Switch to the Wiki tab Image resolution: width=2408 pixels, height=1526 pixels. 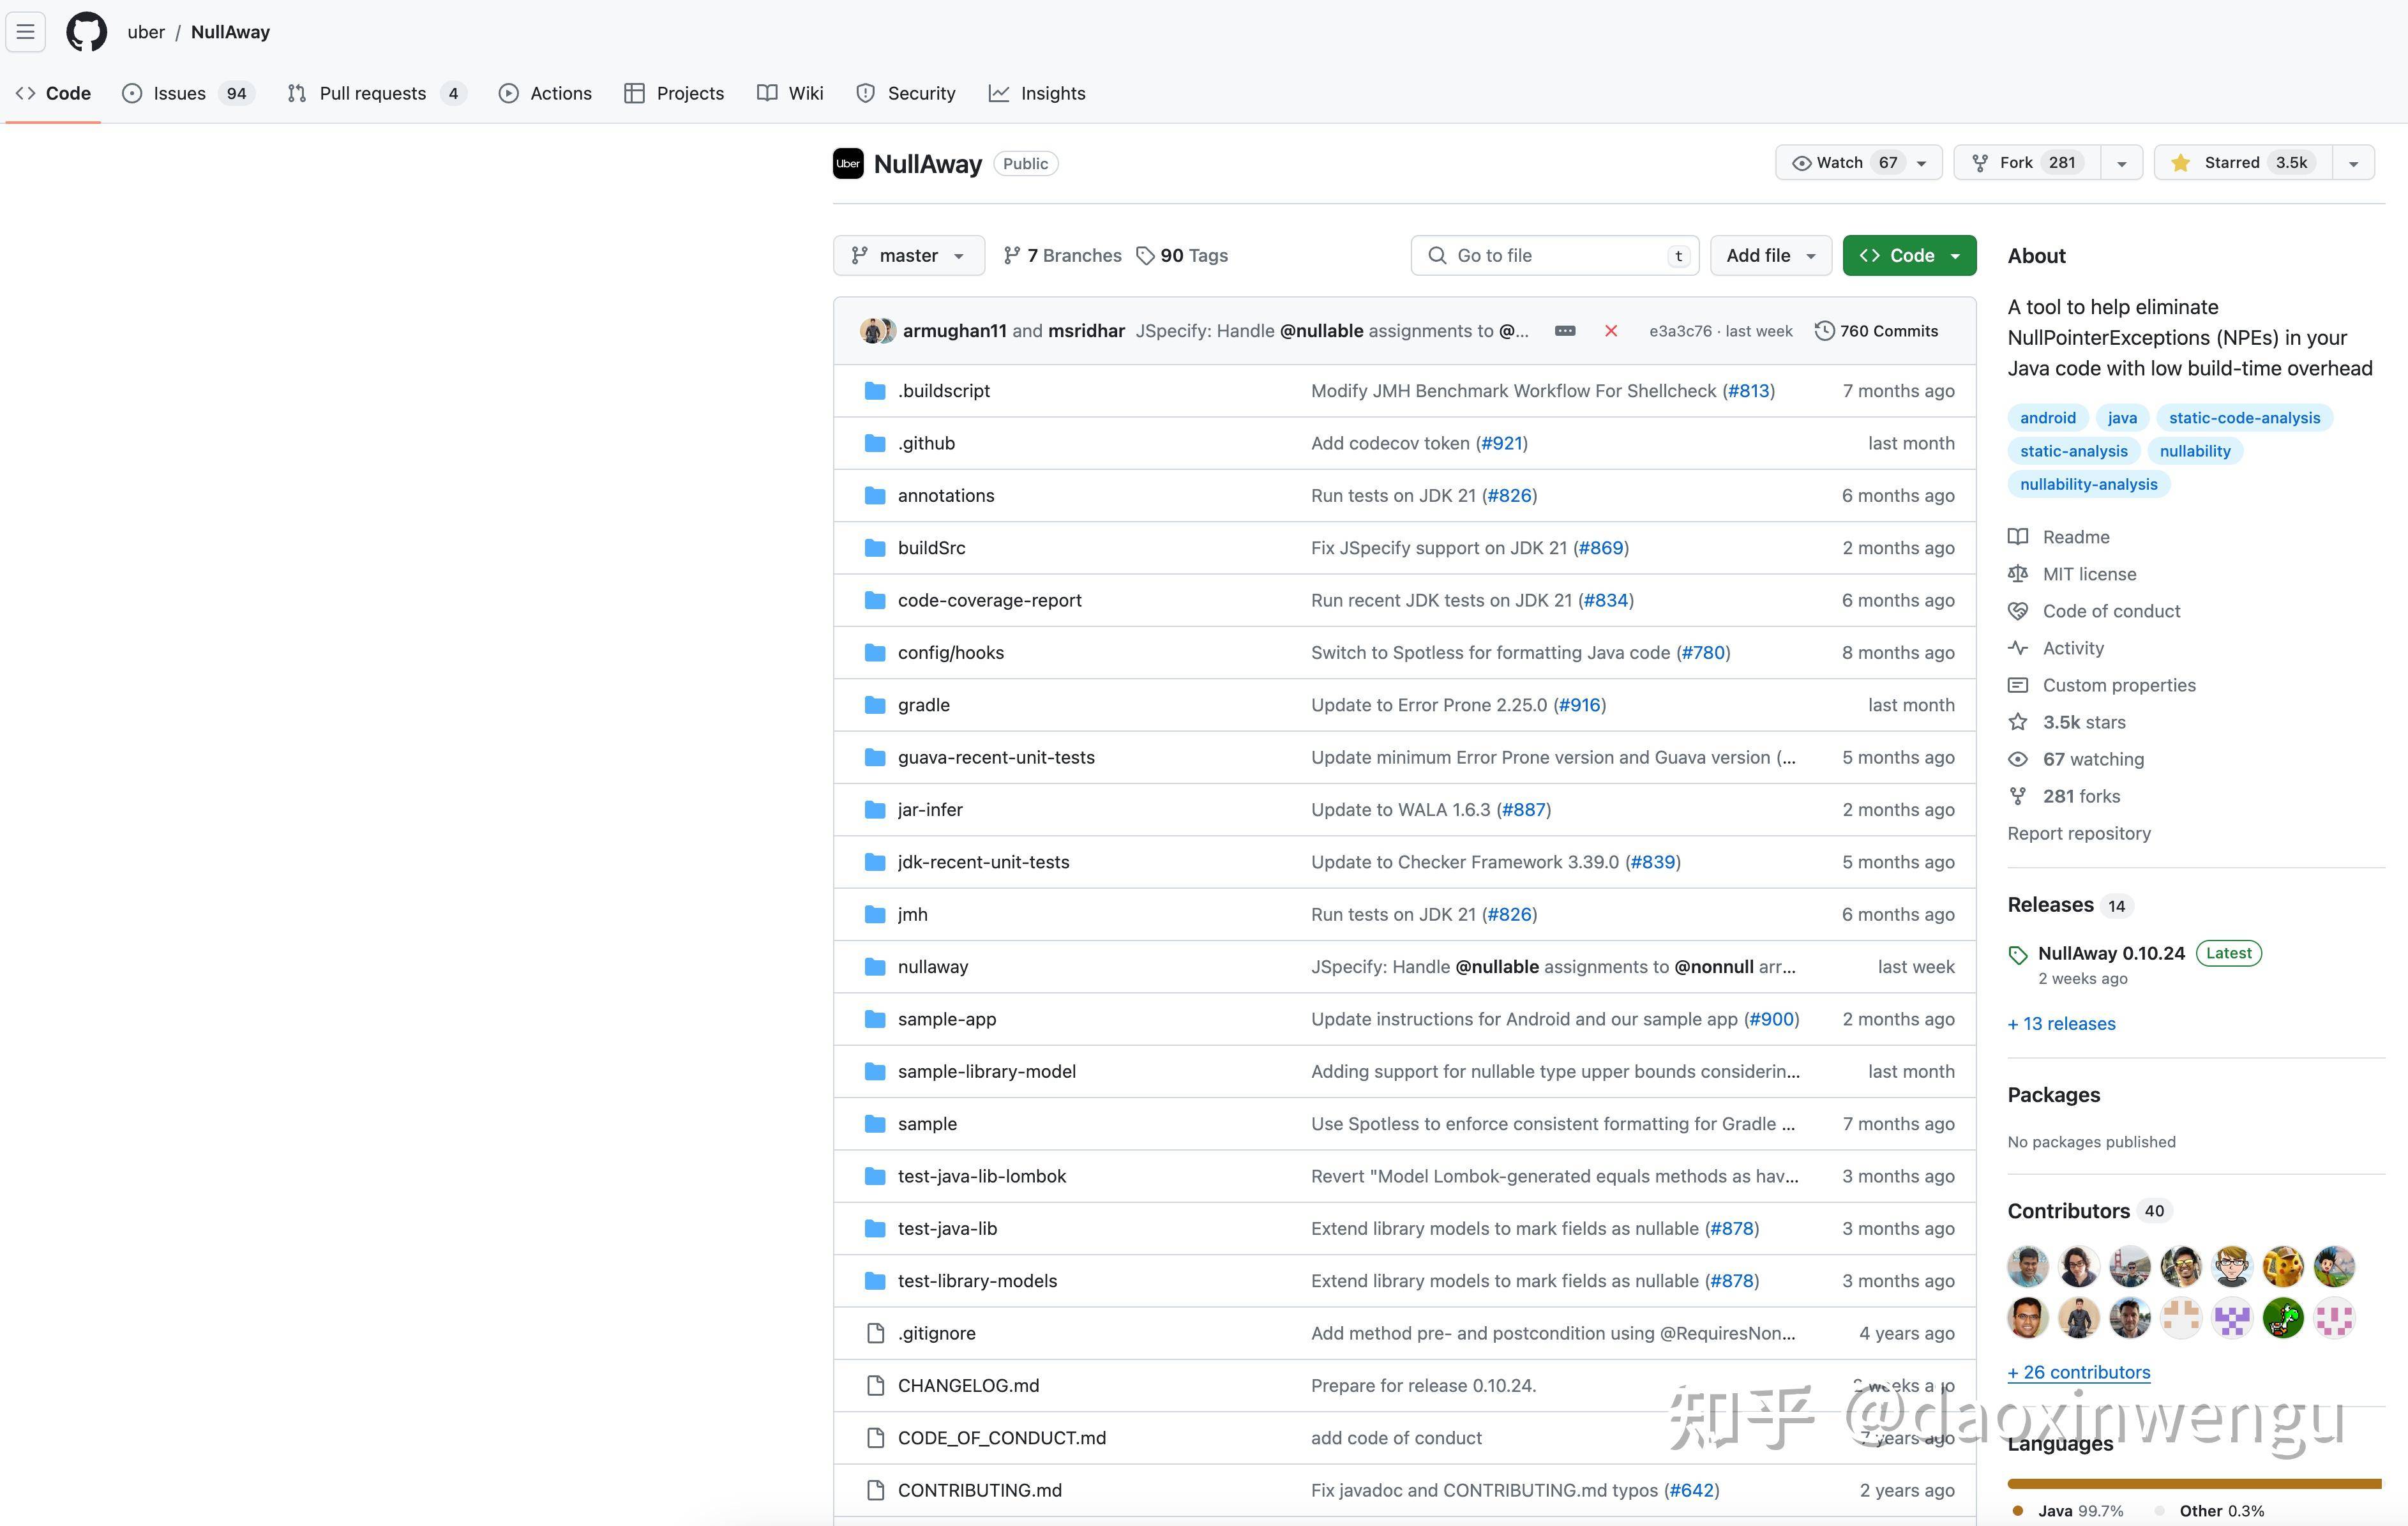(790, 93)
